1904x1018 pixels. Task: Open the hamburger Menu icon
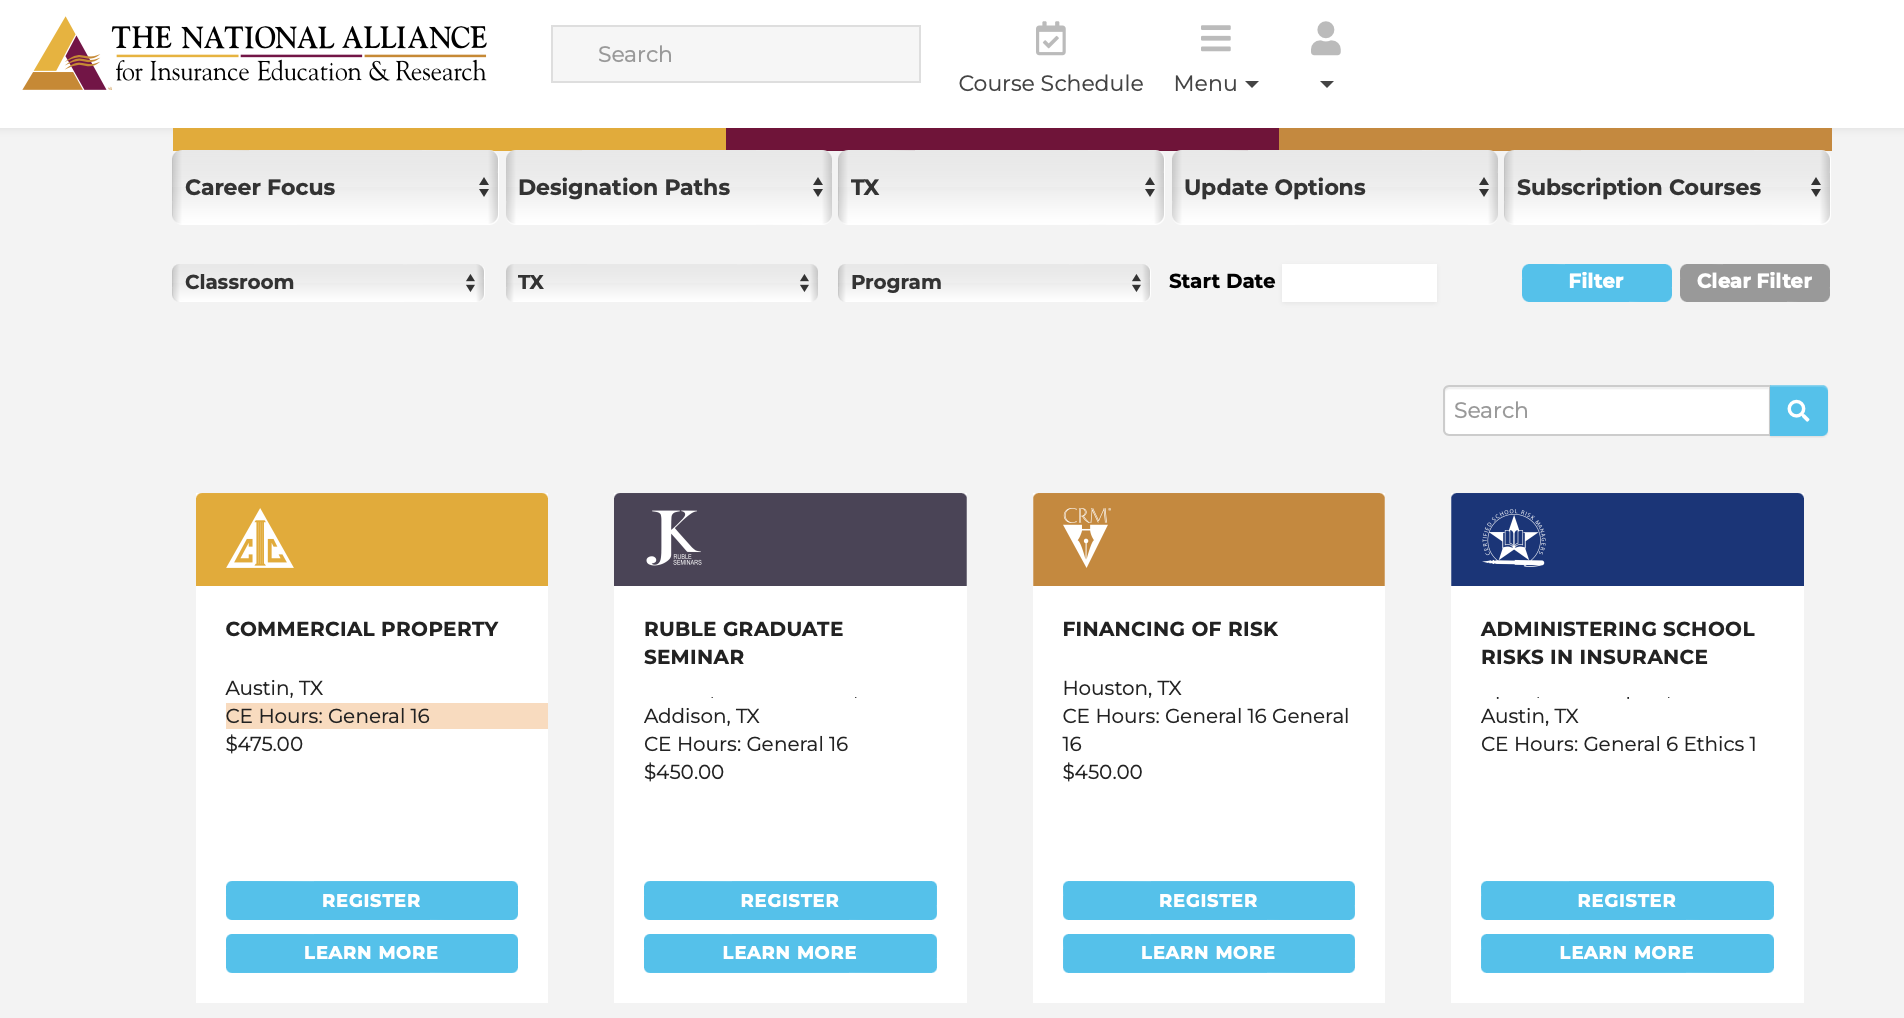tap(1215, 38)
